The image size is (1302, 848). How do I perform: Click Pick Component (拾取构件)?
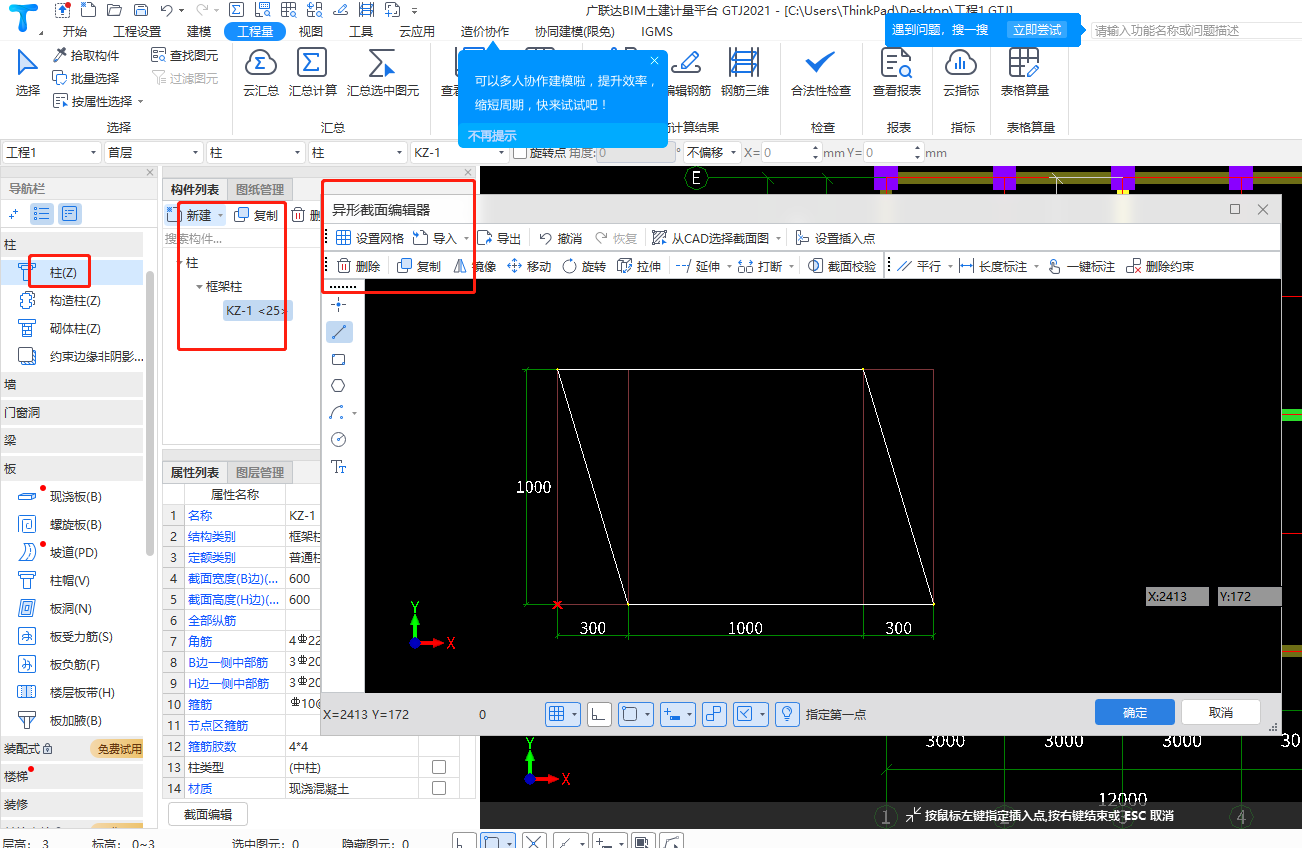[86, 55]
